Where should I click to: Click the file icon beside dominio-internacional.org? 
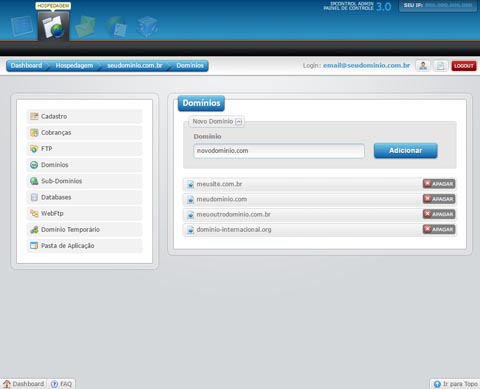(x=190, y=230)
